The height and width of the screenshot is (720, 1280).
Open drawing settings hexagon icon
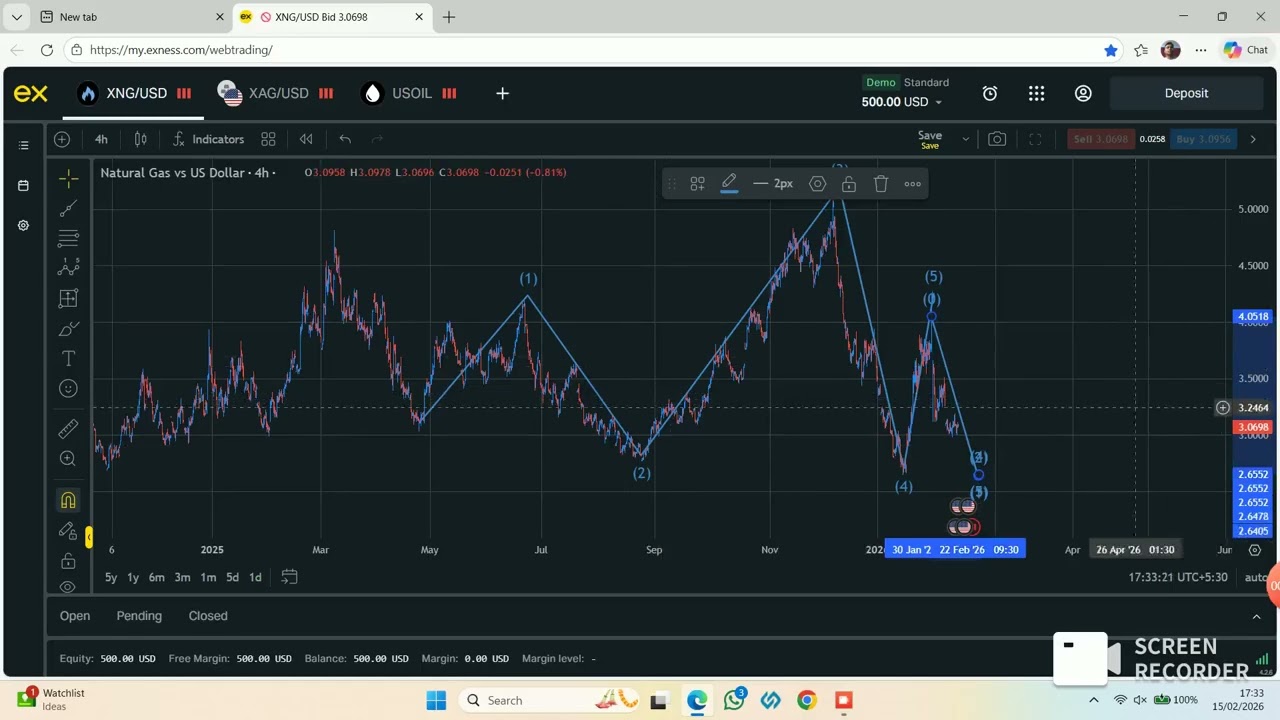pyautogui.click(x=817, y=184)
